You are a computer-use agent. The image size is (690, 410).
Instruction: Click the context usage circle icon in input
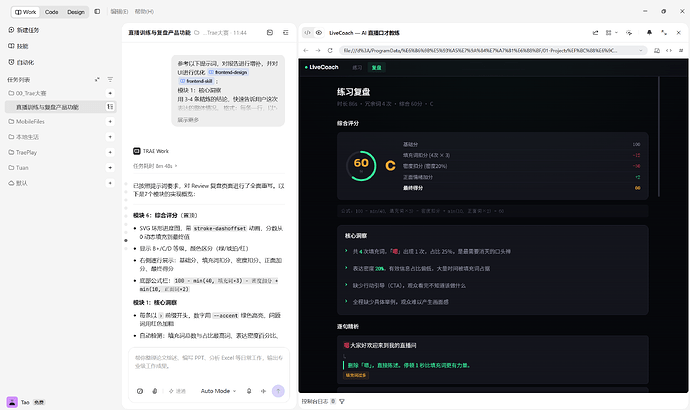pyautogui.click(x=140, y=391)
